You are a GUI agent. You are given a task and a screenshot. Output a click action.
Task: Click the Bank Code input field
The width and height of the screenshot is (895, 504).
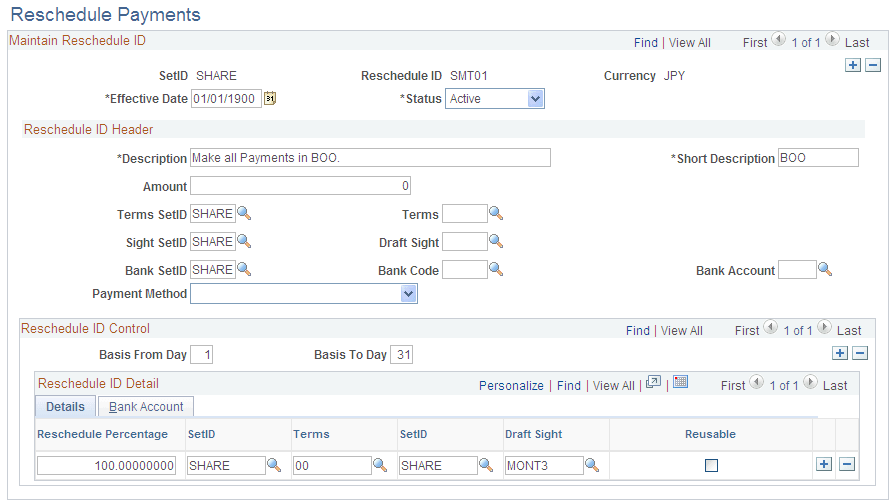(x=465, y=269)
